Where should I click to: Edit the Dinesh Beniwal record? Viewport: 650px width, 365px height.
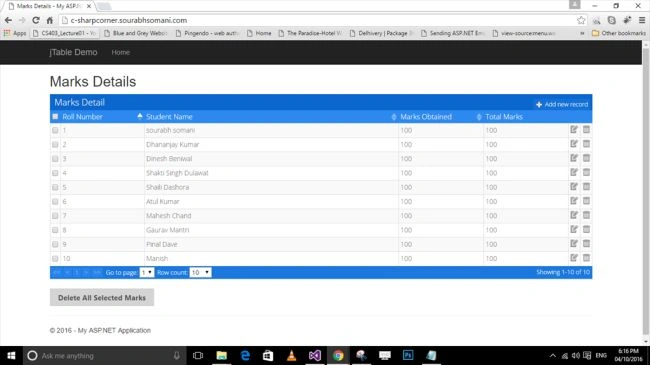(574, 158)
